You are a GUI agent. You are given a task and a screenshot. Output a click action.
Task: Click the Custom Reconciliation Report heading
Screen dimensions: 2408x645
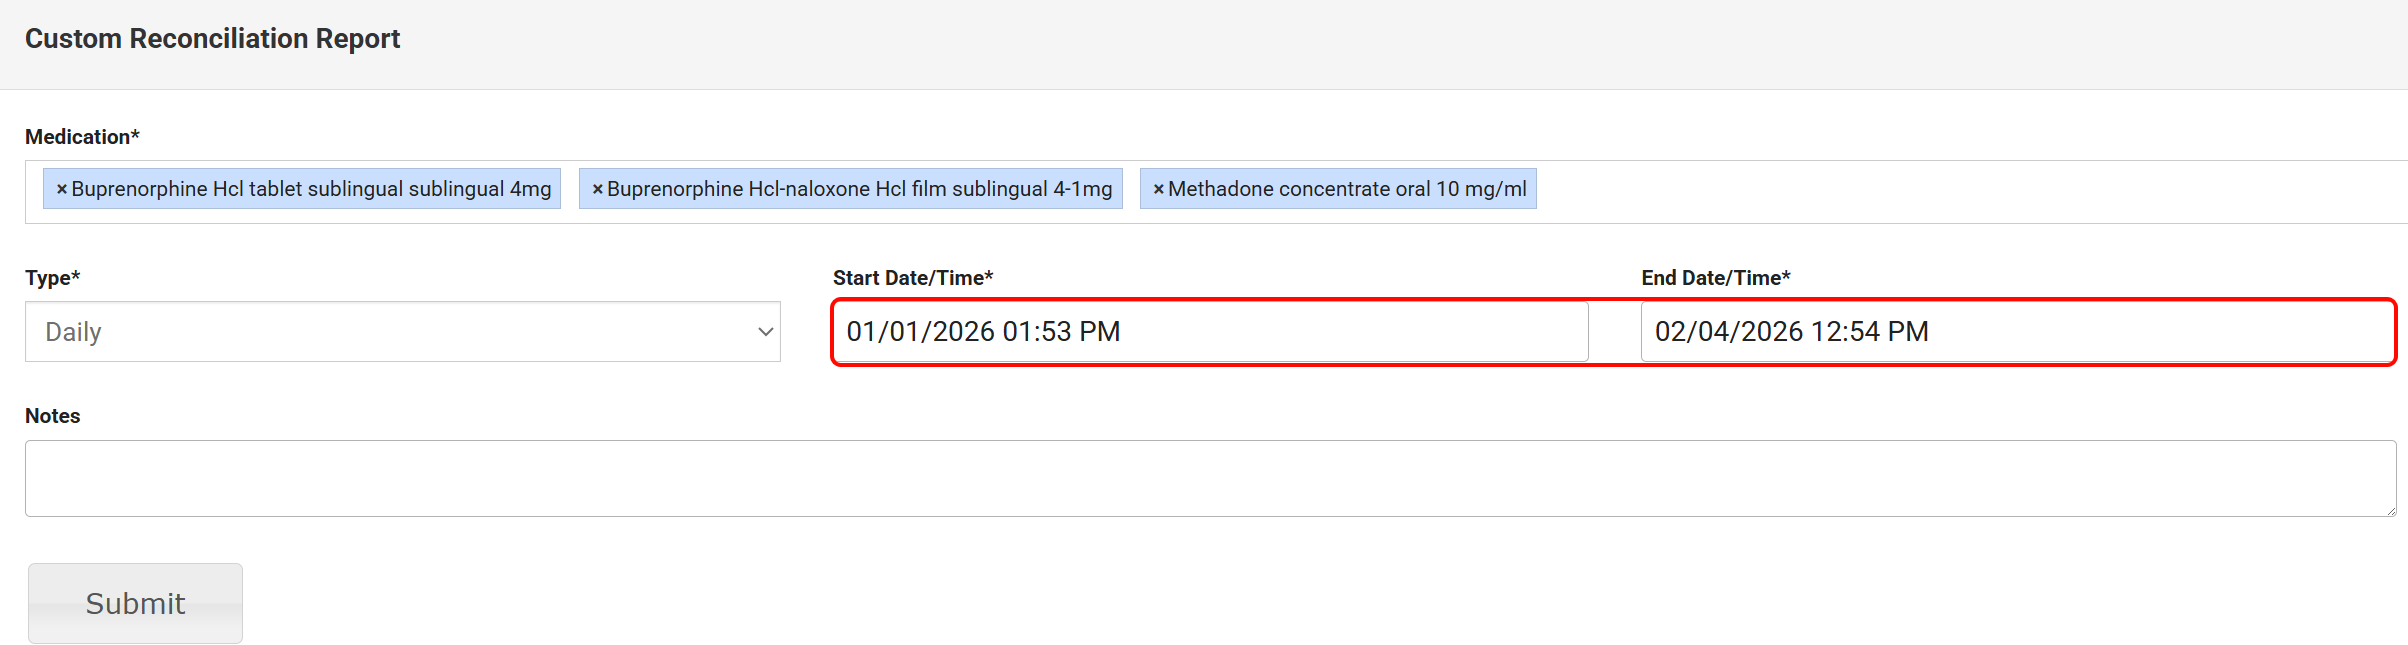click(212, 39)
